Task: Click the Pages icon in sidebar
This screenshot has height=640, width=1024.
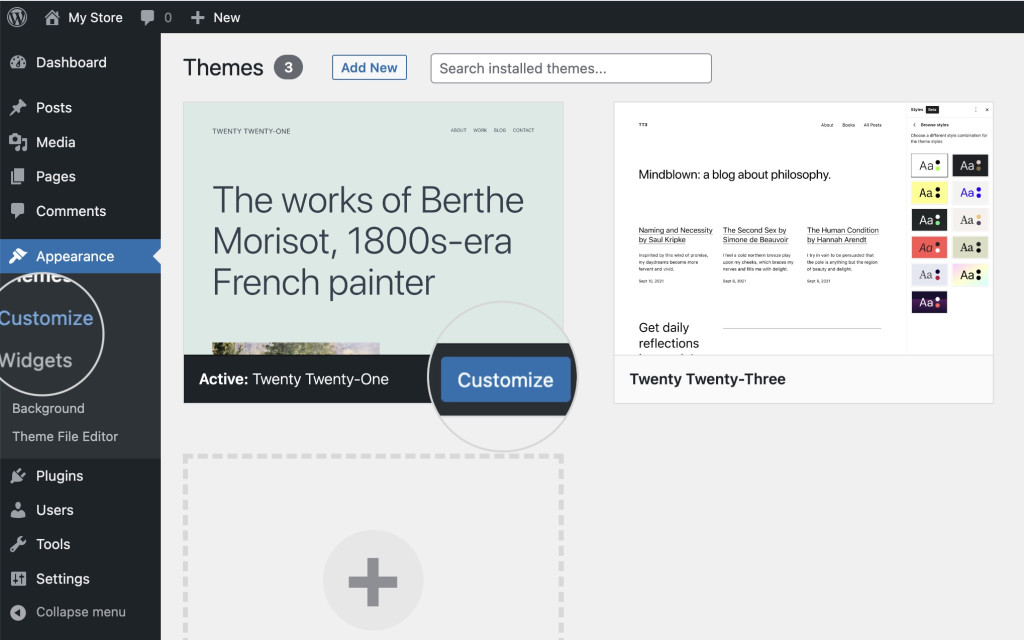Action: 18,176
